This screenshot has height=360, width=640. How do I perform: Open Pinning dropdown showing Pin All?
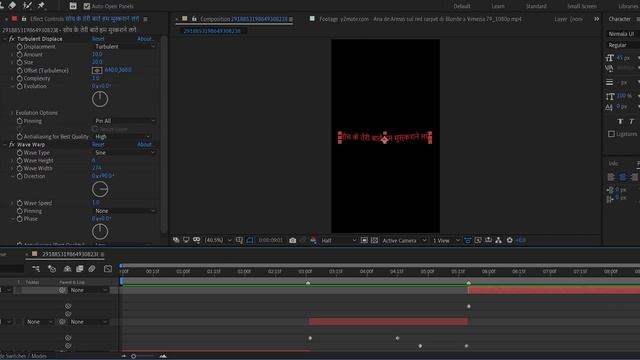tap(124, 121)
